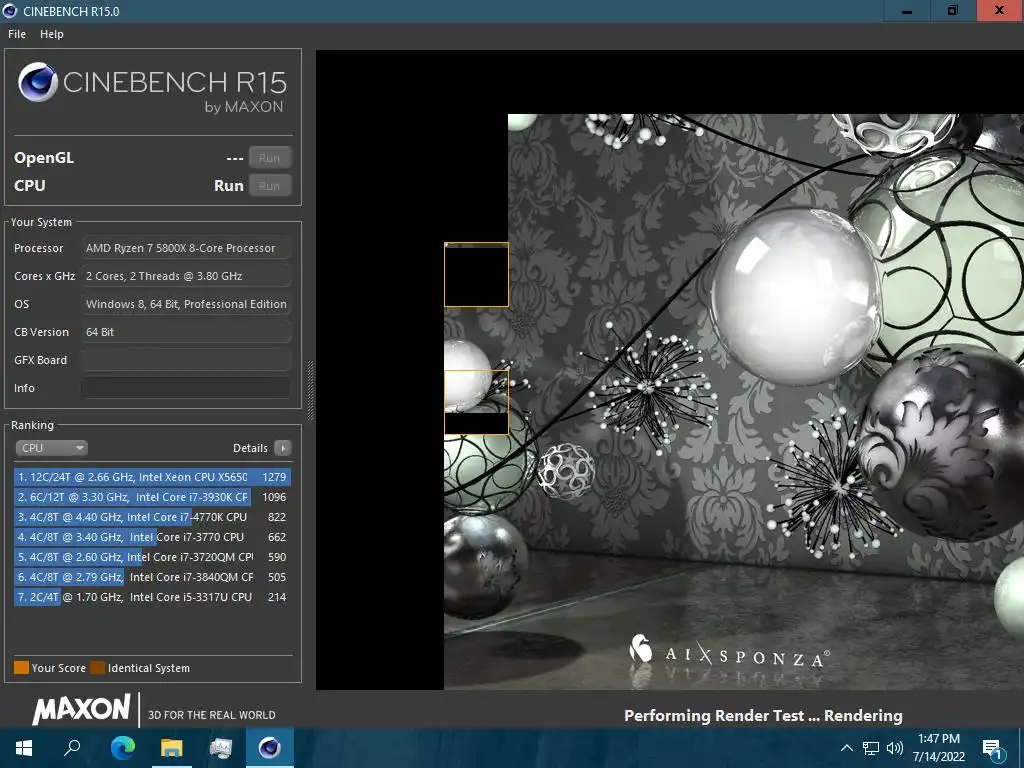Screen dimensions: 1024x768
Task: Show hidden system tray icons
Action: (x=846, y=748)
